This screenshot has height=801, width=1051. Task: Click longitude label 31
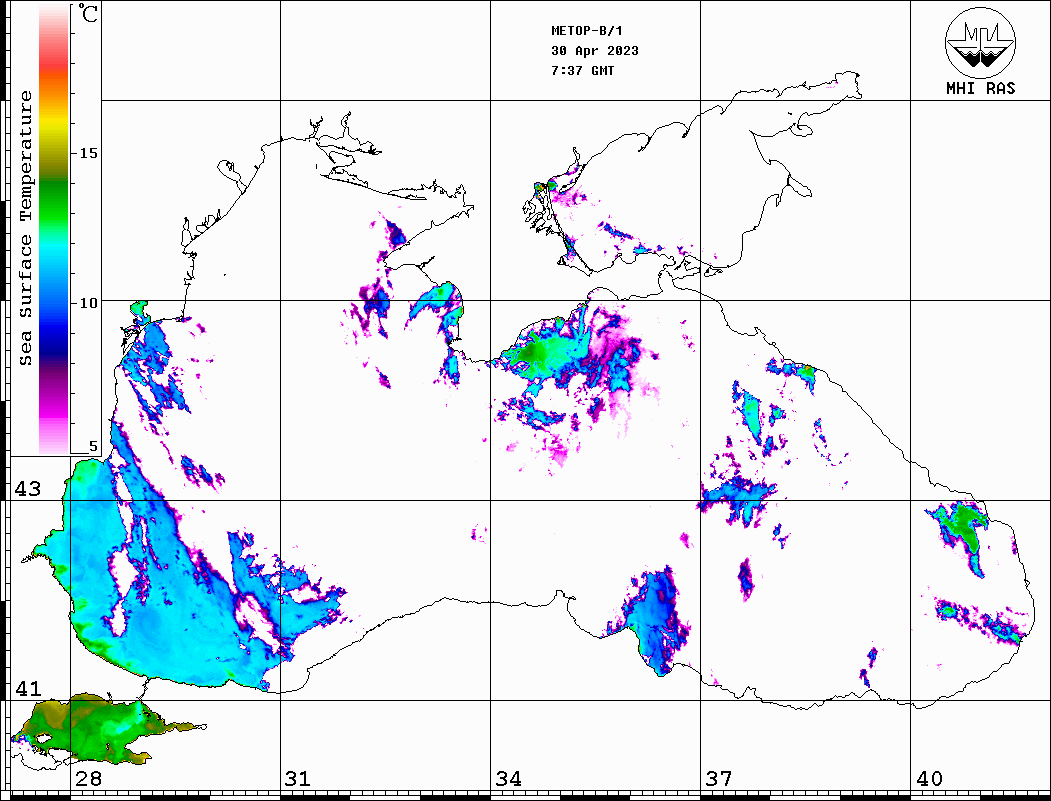coord(298,779)
